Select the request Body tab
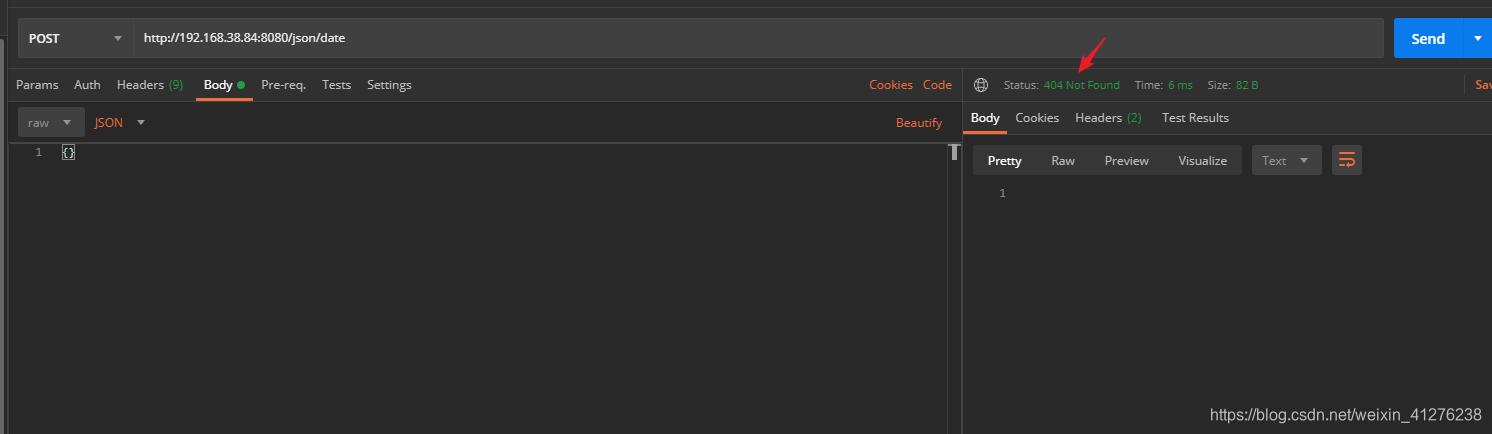 coord(224,85)
